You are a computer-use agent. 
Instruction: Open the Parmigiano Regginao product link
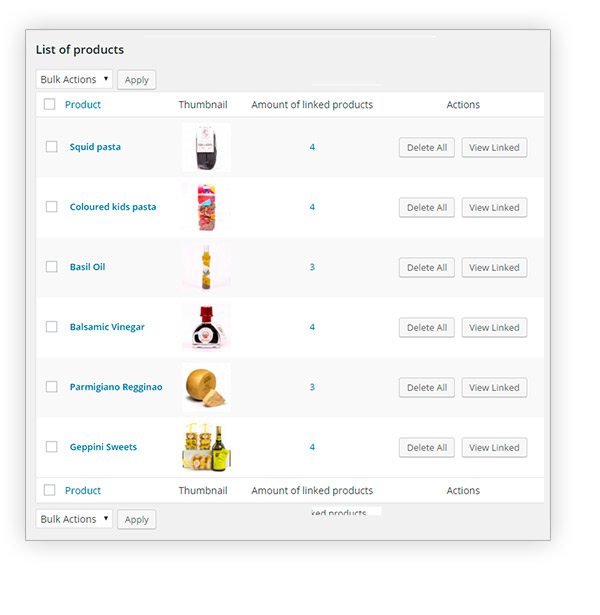(x=116, y=387)
